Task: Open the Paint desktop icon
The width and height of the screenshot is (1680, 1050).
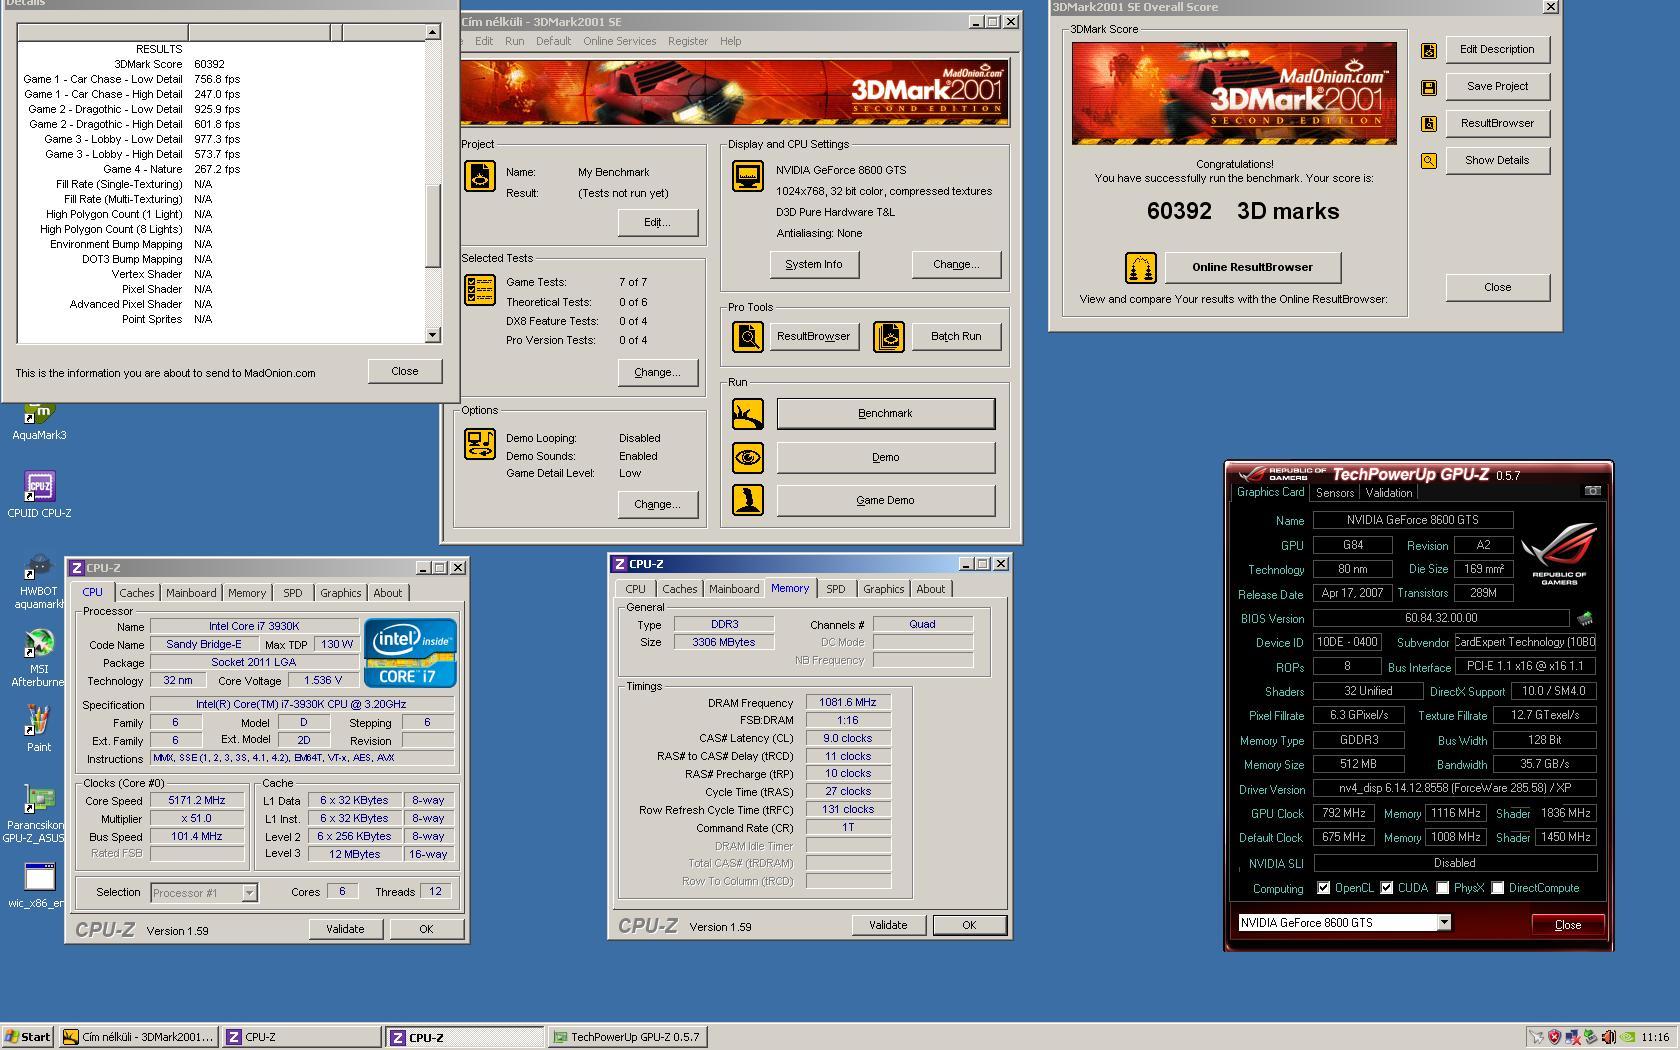Action: 39,728
